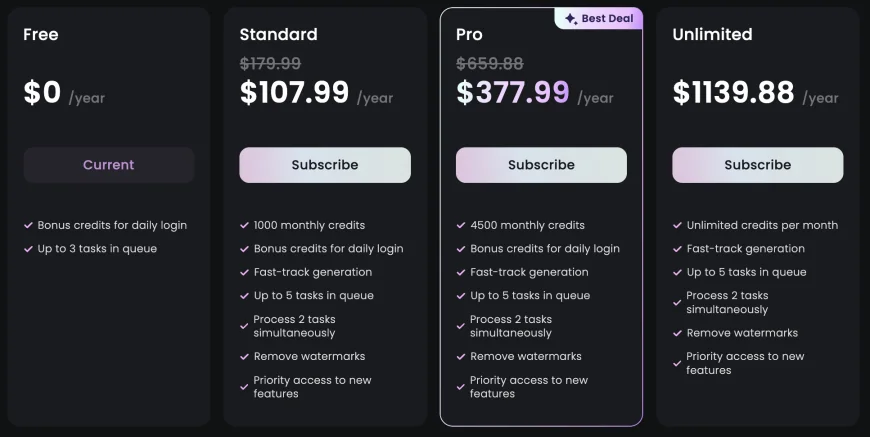Viewport: 870px width, 437px height.
Task: Click the checkmark by Up to 3 tasks in queue
Action: (x=28, y=249)
